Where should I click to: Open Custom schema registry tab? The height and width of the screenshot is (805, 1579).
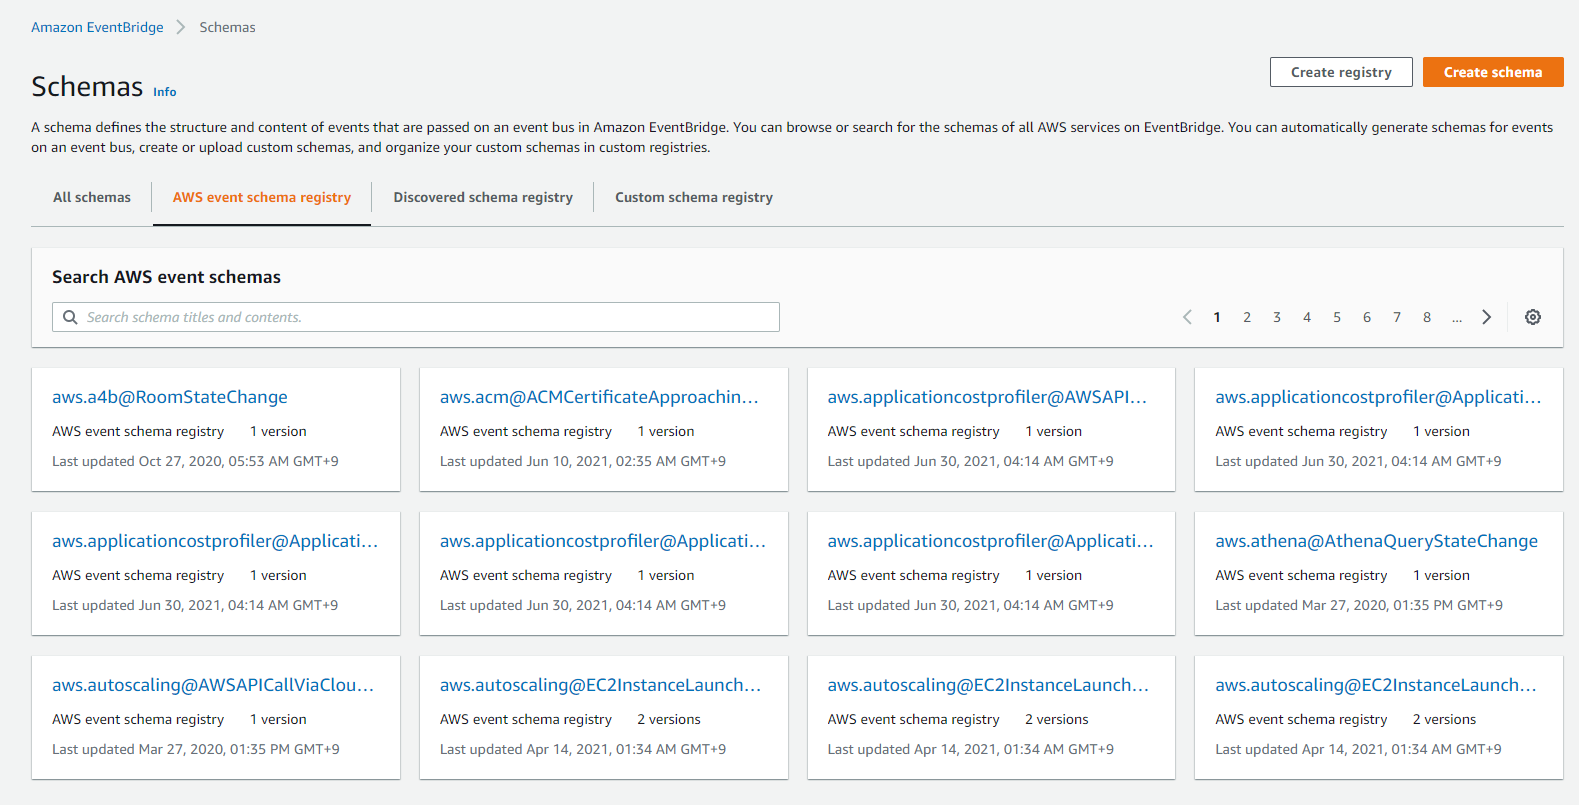tap(694, 197)
